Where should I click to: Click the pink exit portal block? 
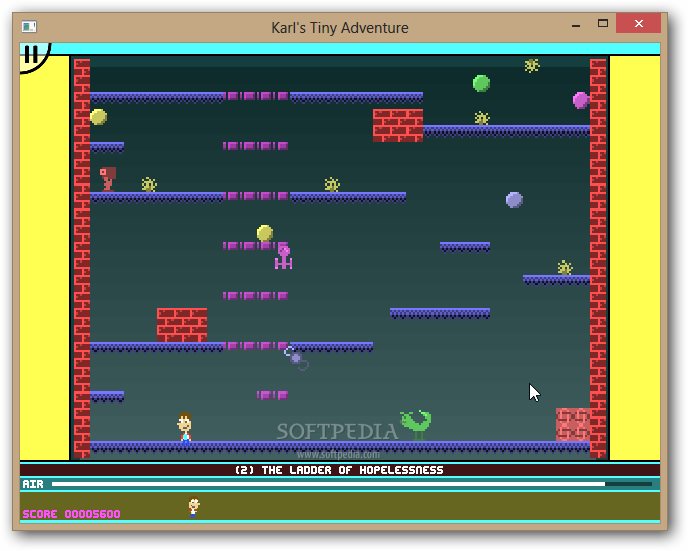point(573,425)
